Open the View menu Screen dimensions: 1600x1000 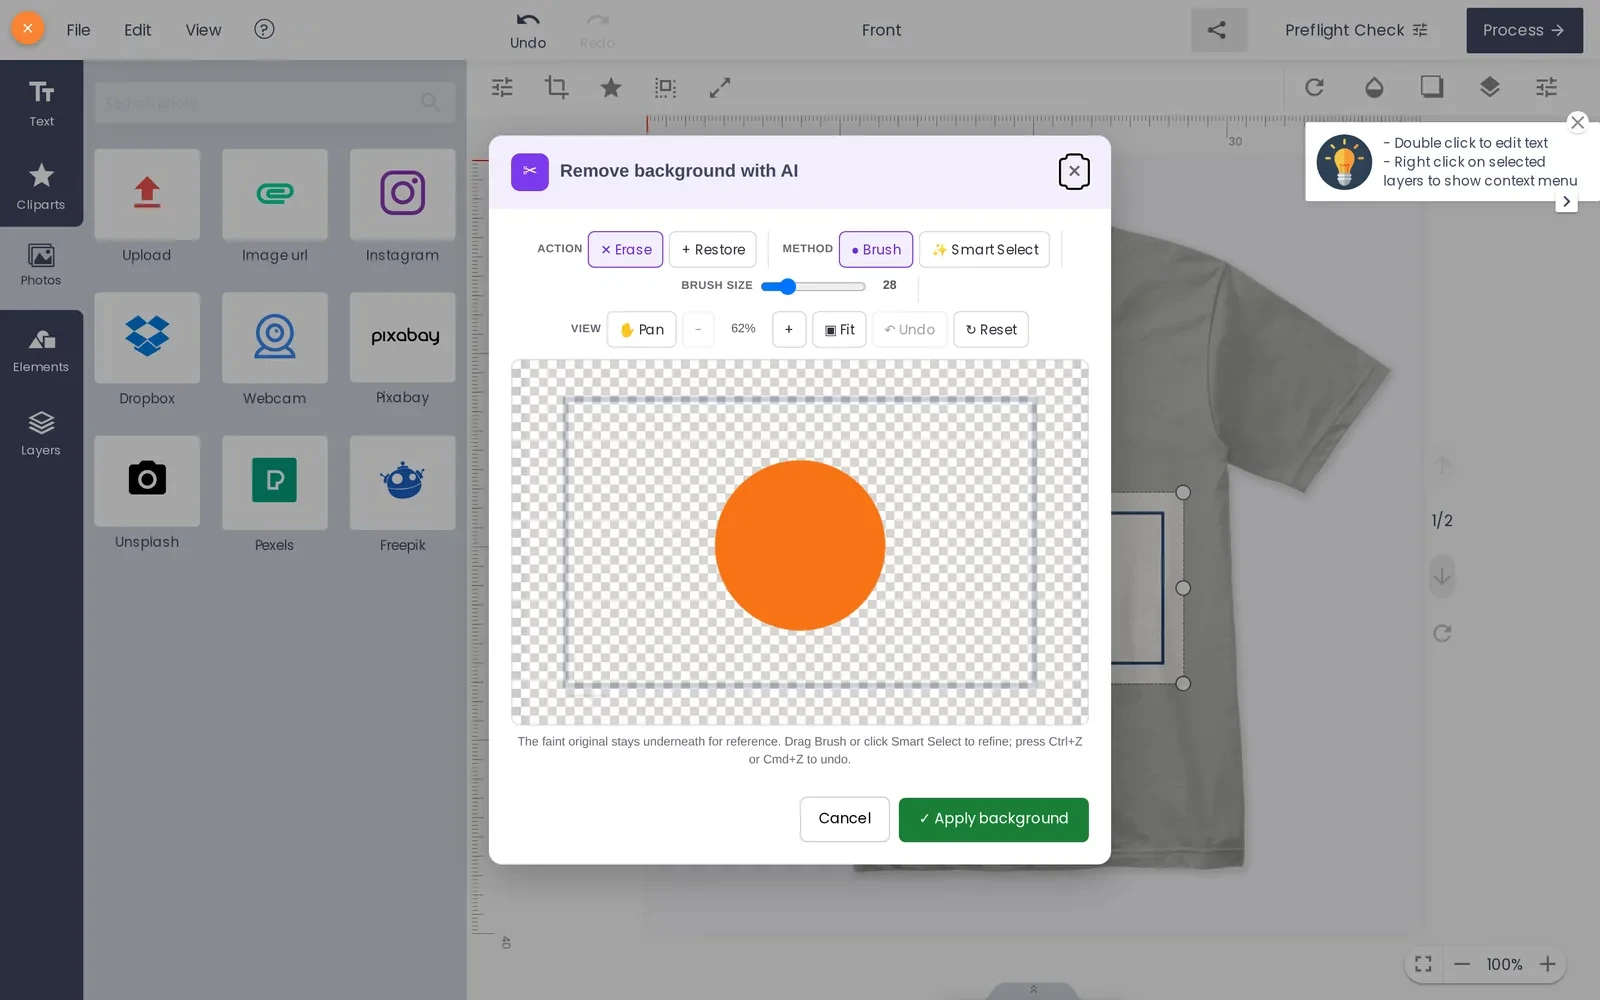(203, 30)
